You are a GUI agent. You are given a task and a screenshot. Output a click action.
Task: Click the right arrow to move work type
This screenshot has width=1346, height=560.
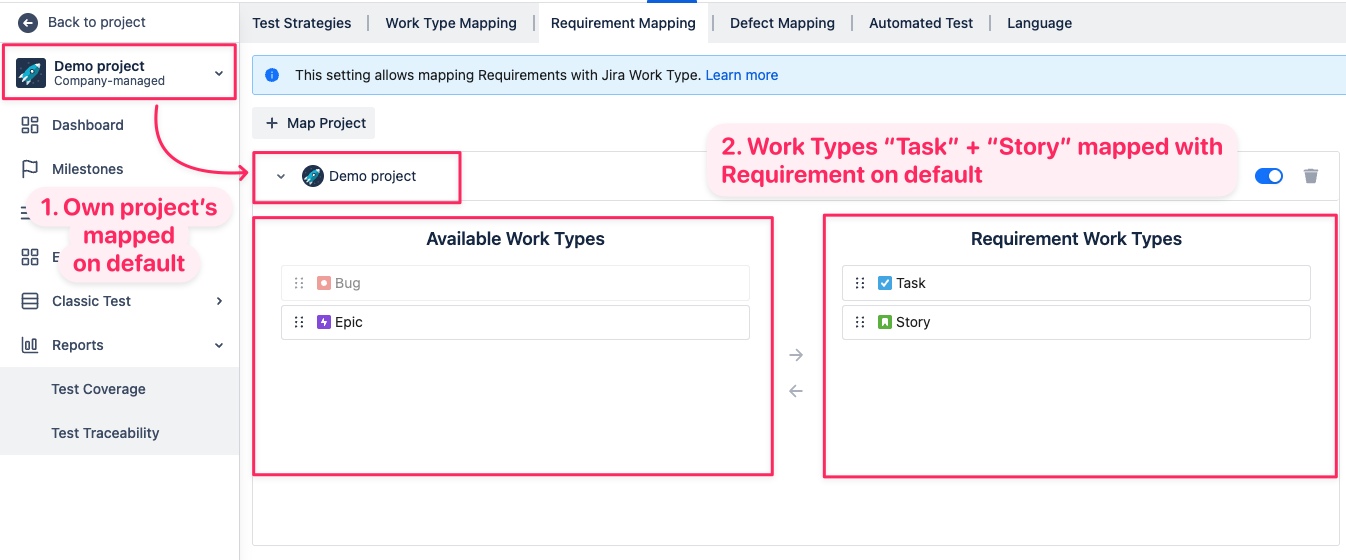click(x=796, y=355)
